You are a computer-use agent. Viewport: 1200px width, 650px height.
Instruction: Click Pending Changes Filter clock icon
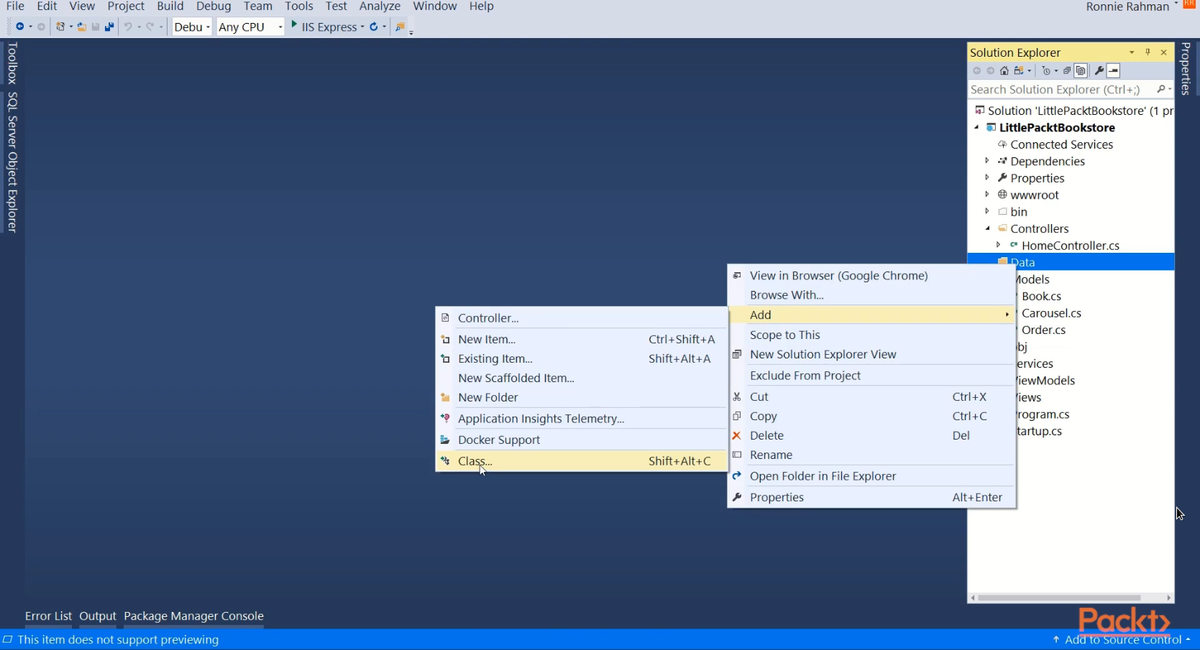click(x=1045, y=71)
